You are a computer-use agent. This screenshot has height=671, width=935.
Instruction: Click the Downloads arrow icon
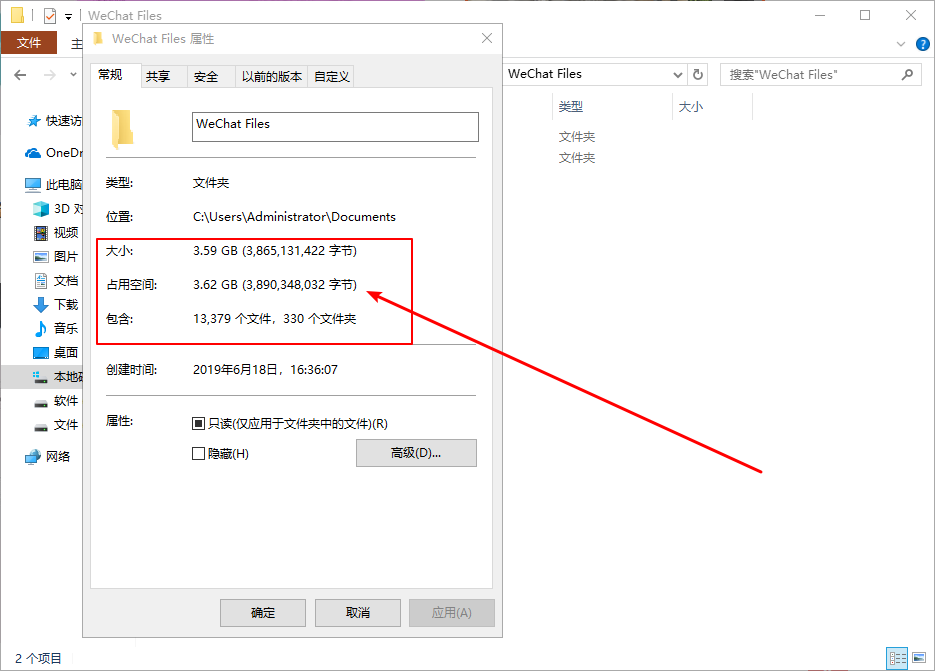pos(41,305)
